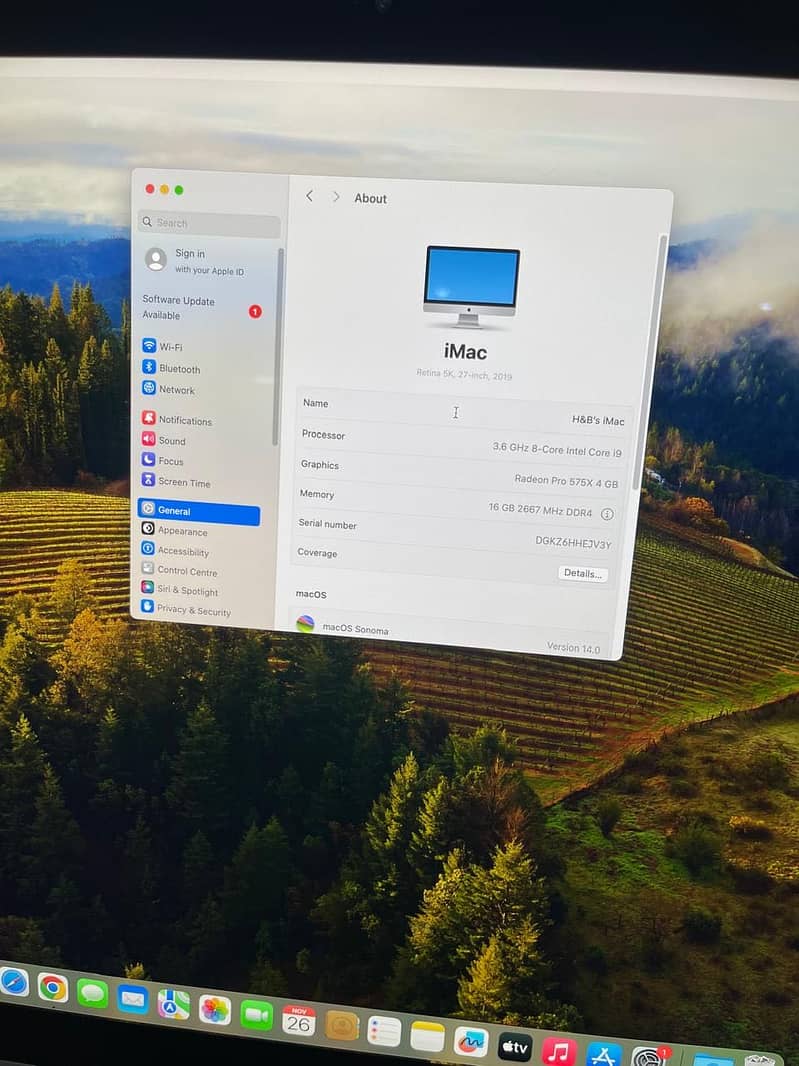The width and height of the screenshot is (799, 1066).
Task: Open Apple TV from the Dock
Action: (515, 1048)
